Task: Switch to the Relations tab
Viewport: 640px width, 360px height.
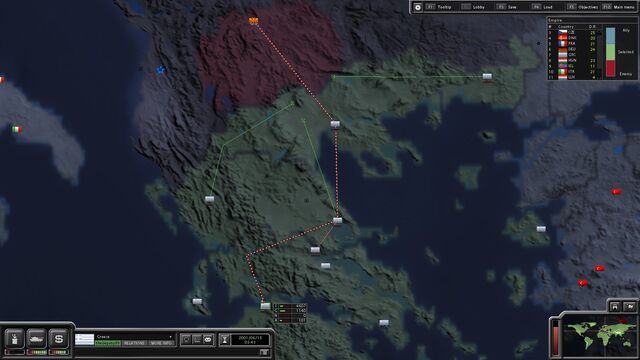Action: tap(135, 343)
